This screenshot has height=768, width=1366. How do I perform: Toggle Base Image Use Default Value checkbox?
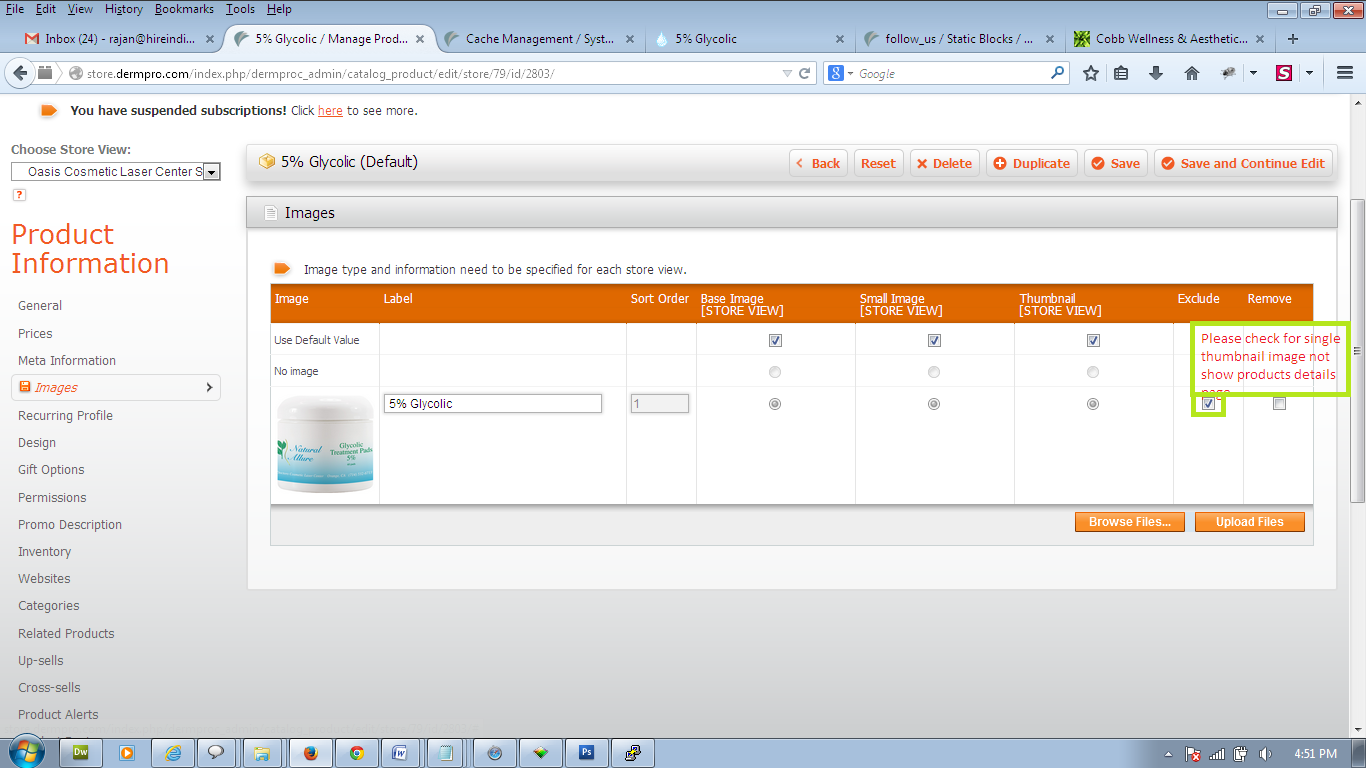pos(775,340)
